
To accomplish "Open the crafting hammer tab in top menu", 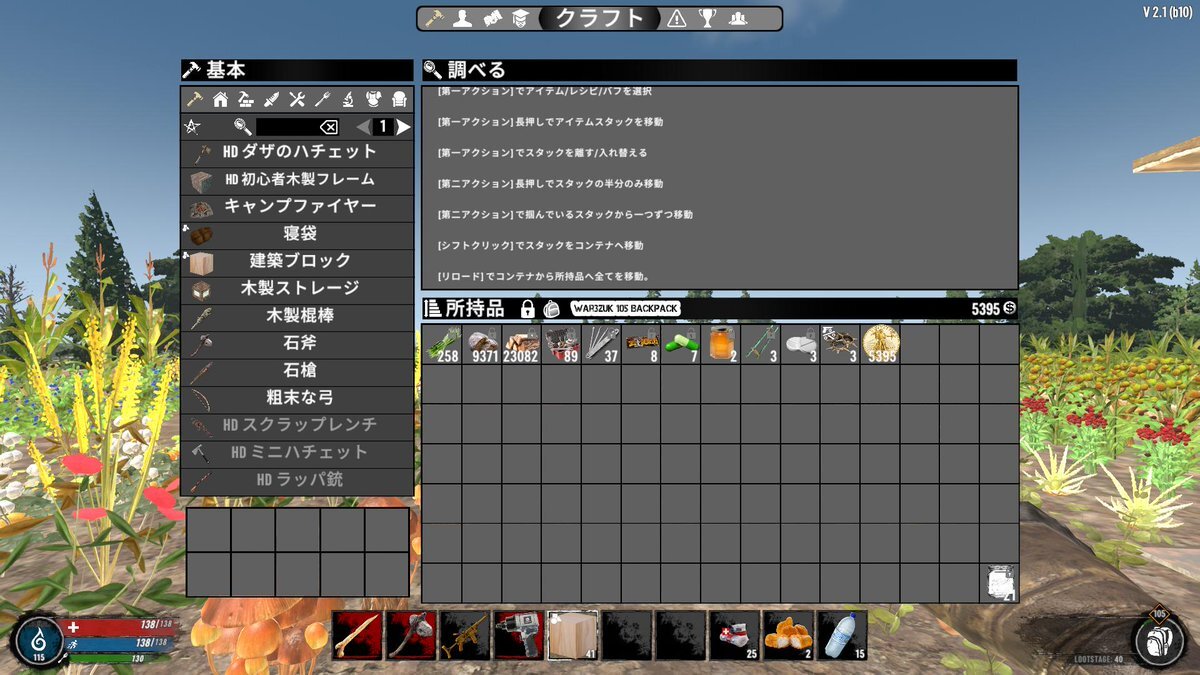I will [x=434, y=18].
